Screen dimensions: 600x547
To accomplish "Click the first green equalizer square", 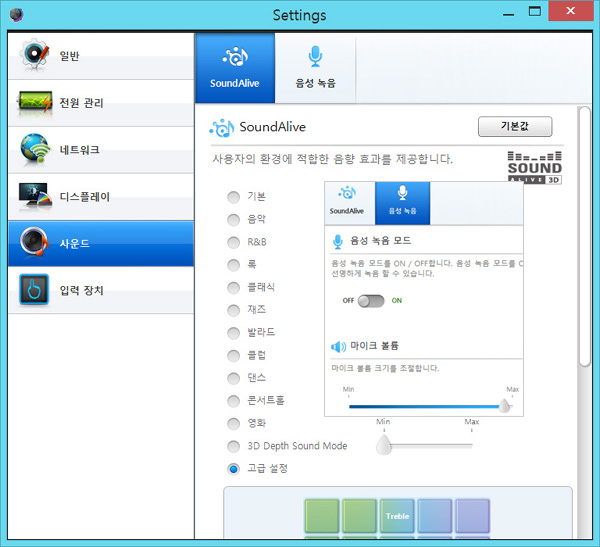I will point(322,516).
